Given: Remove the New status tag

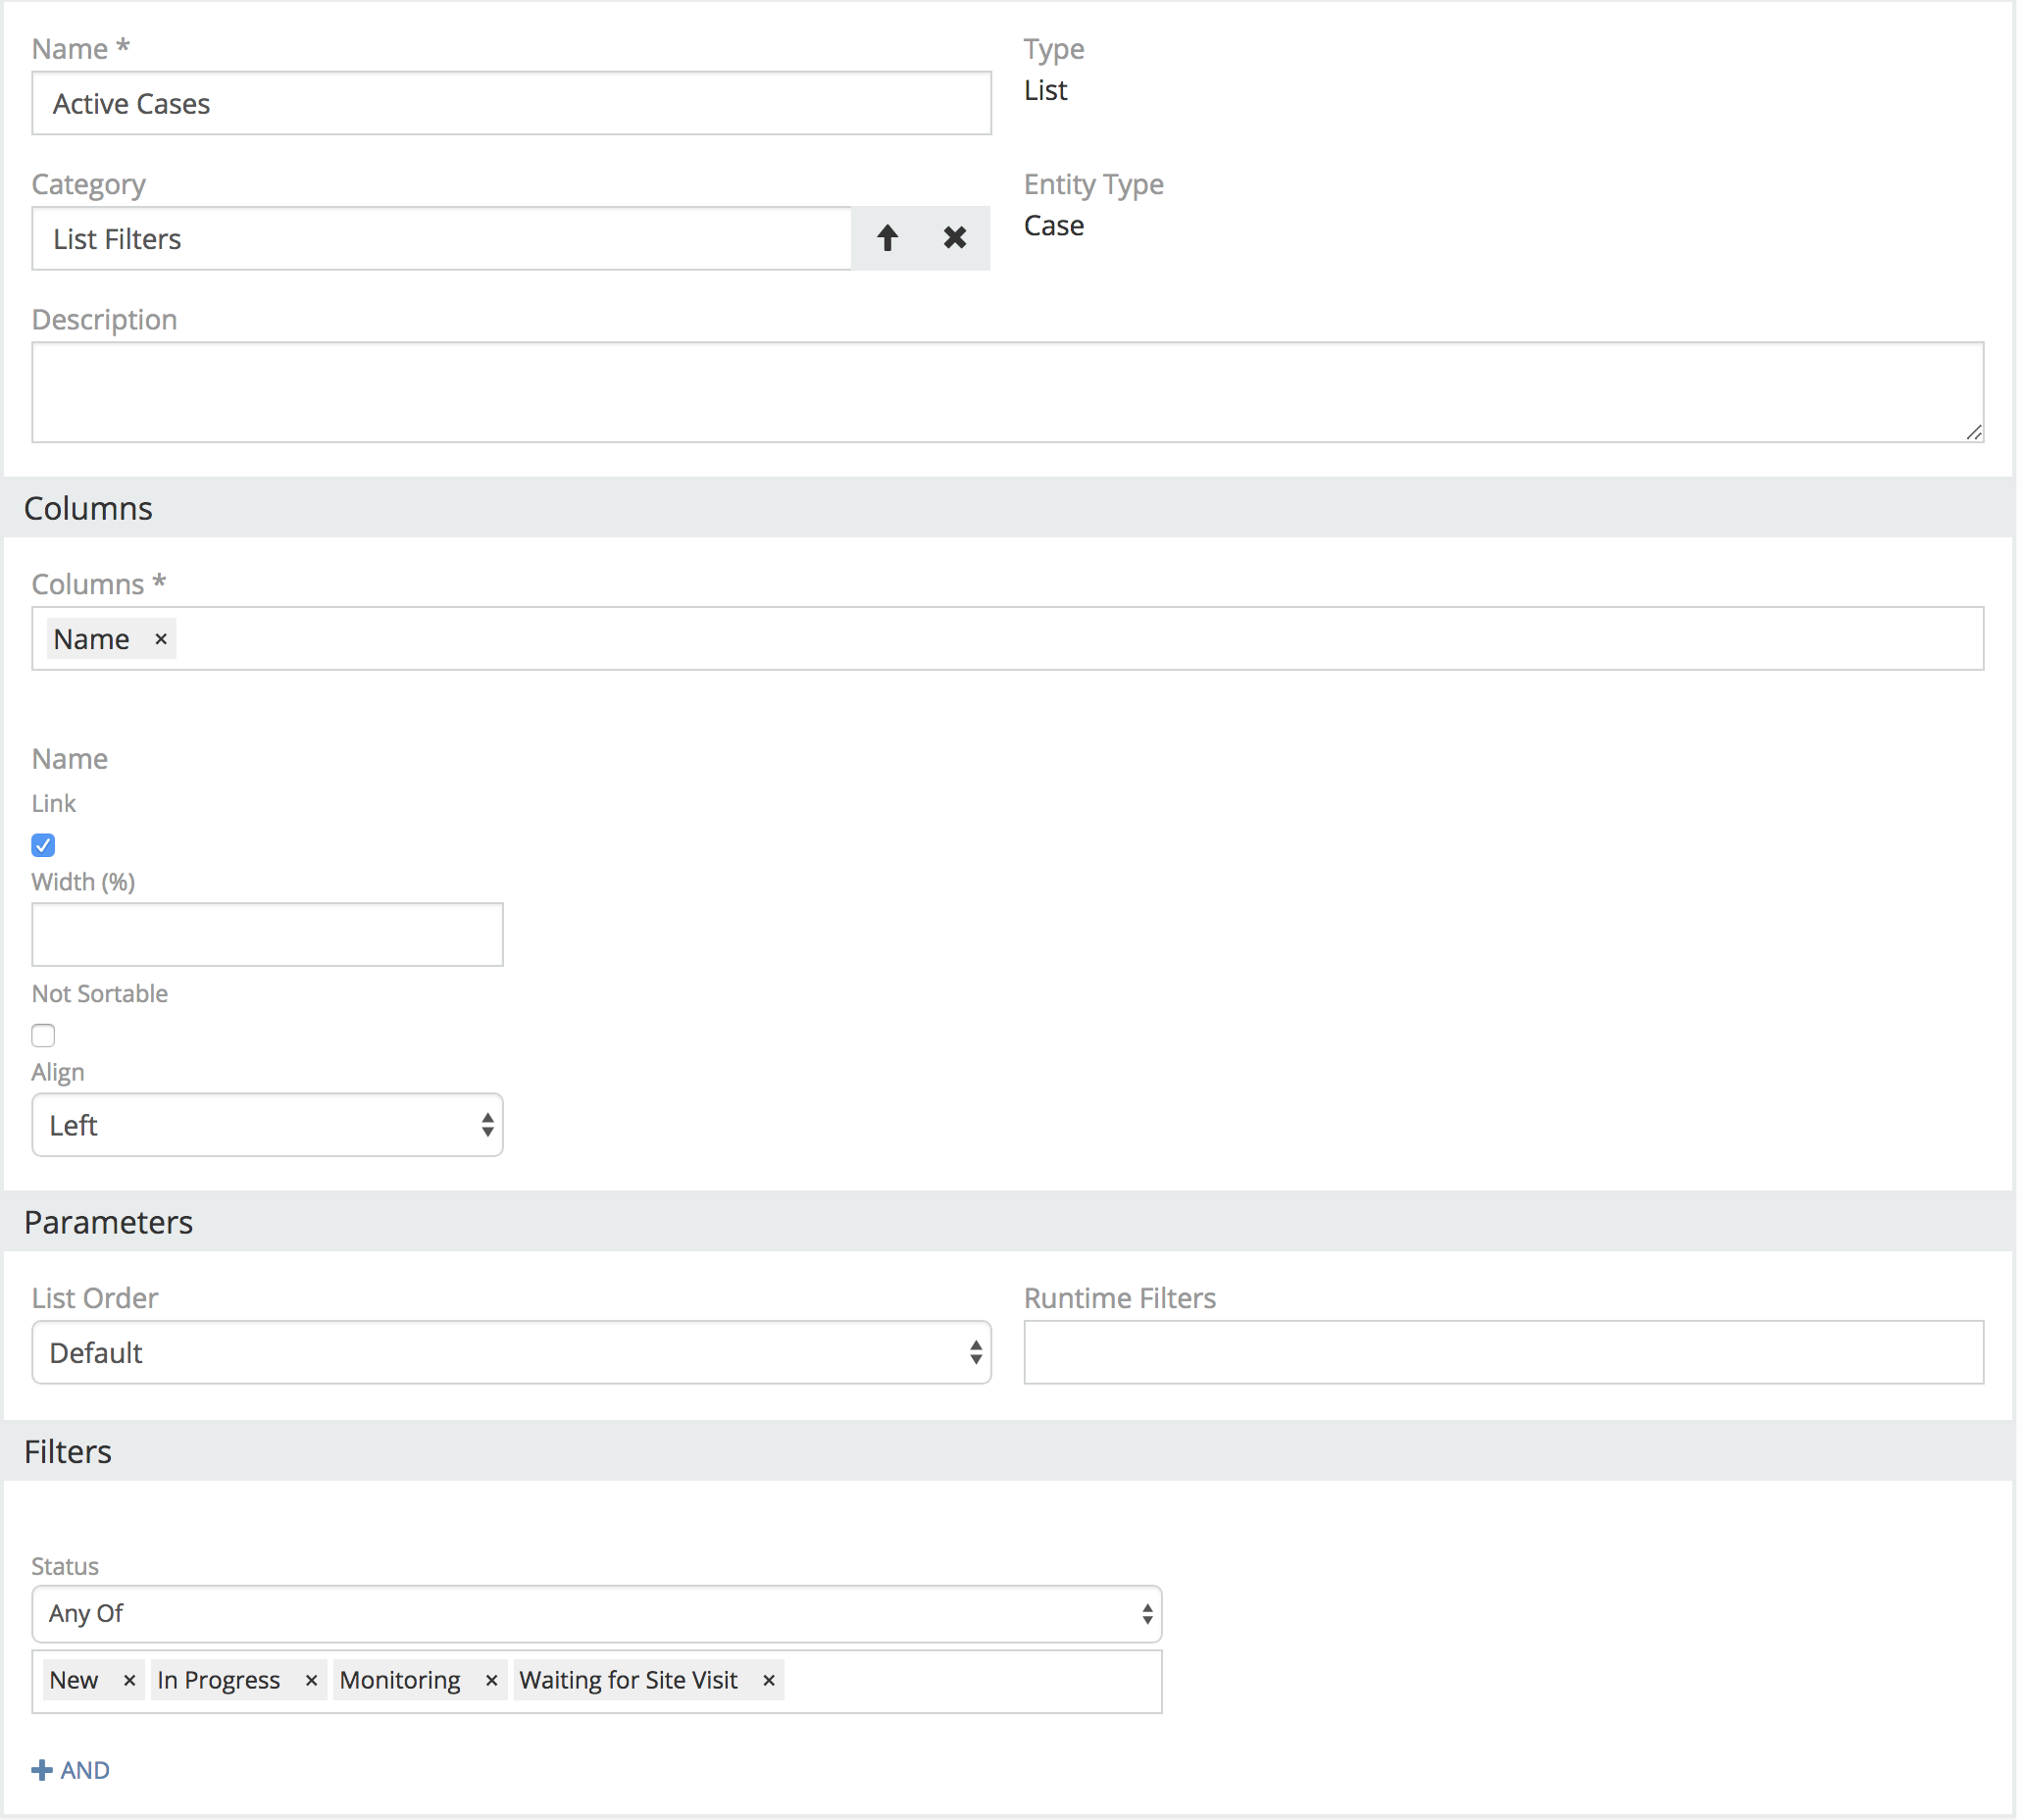Looking at the screenshot, I should coord(129,1681).
